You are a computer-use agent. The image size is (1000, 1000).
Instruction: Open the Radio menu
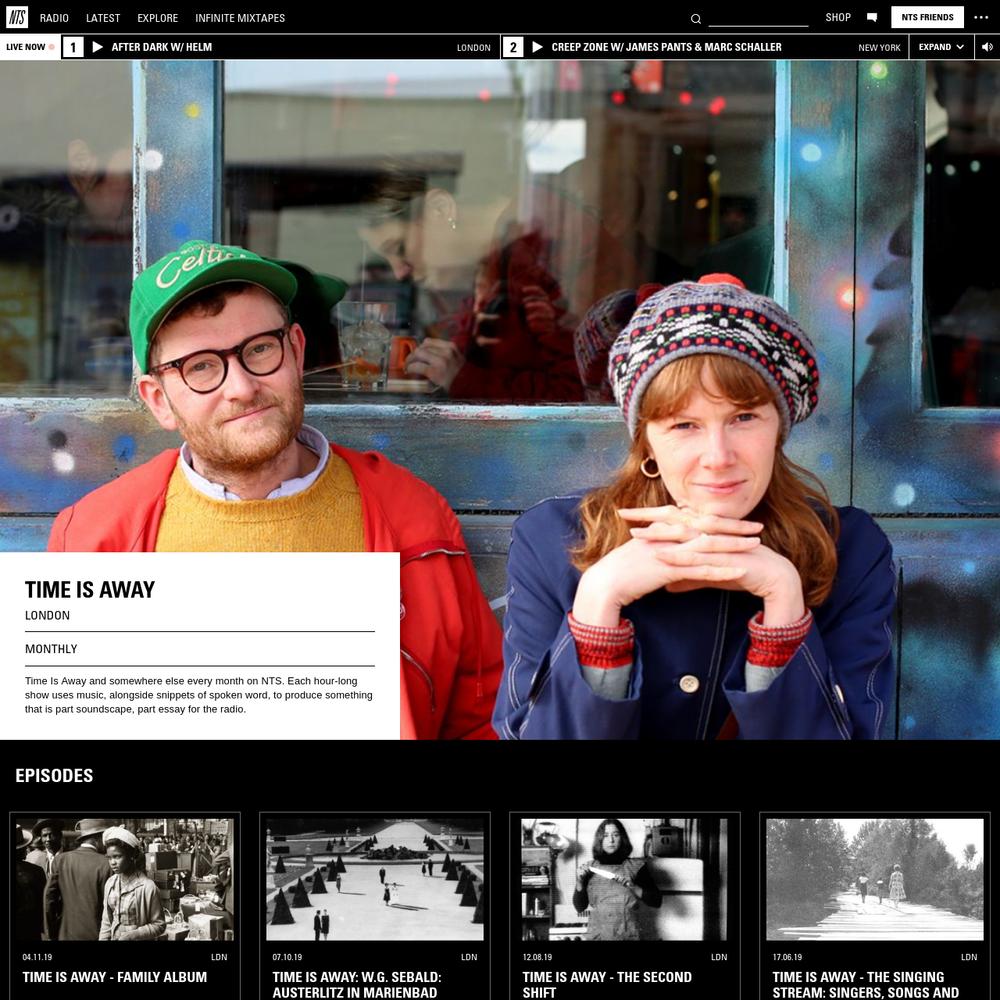tap(54, 18)
